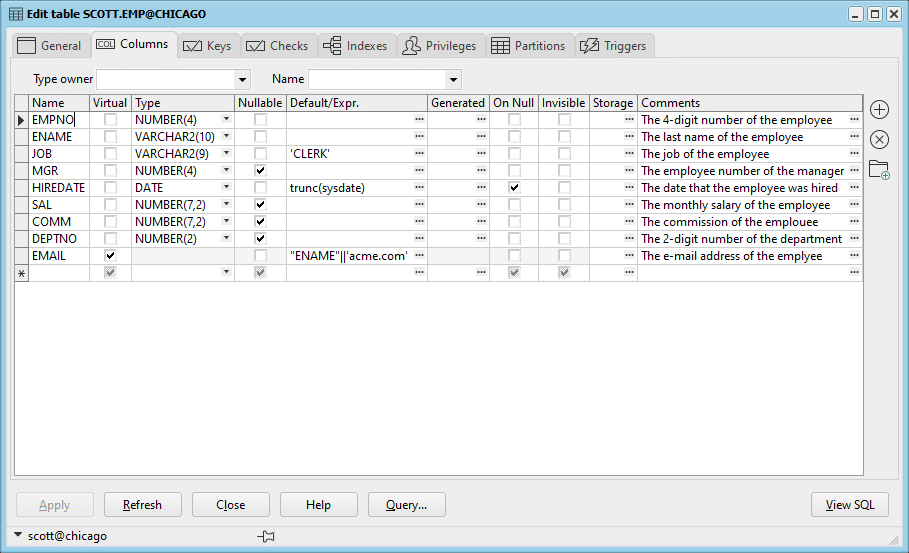The width and height of the screenshot is (909, 553).
Task: Toggle On Null checkbox for HIREDATE
Action: (514, 187)
